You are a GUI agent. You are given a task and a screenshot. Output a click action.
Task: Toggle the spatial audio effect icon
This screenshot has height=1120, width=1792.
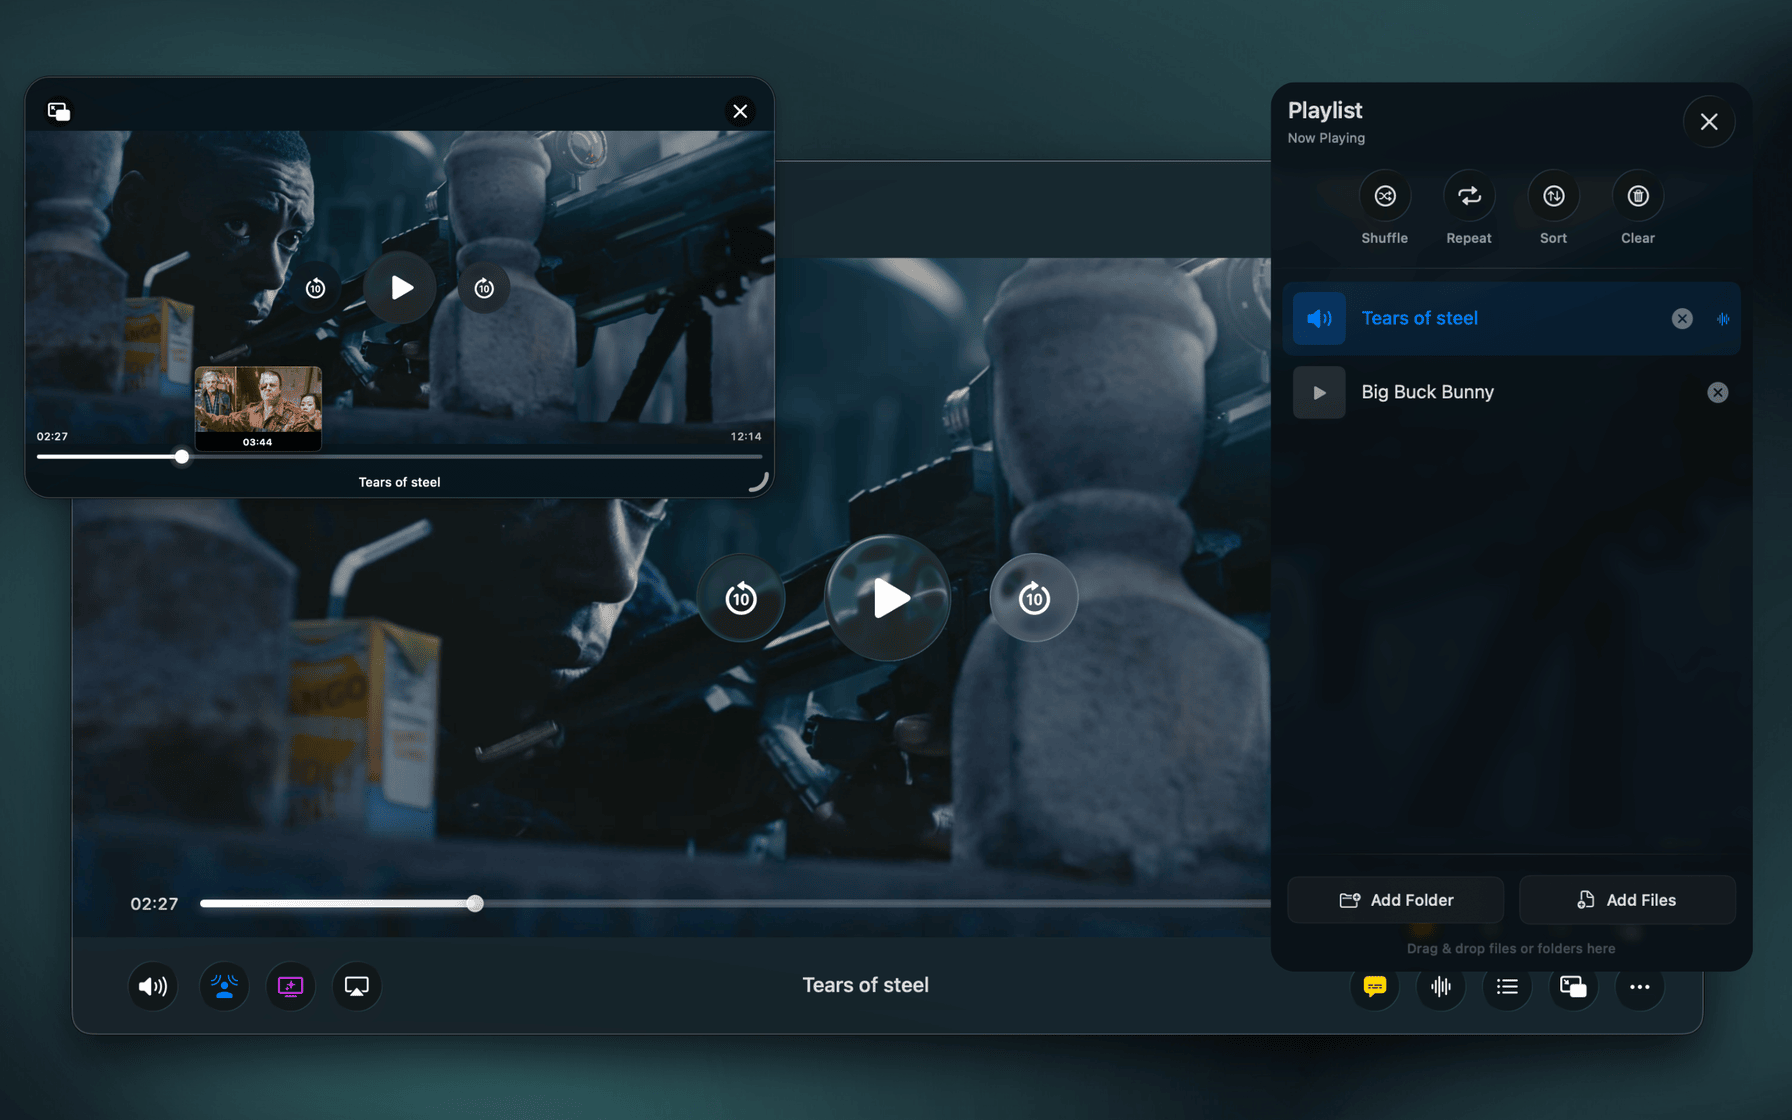(x=223, y=986)
